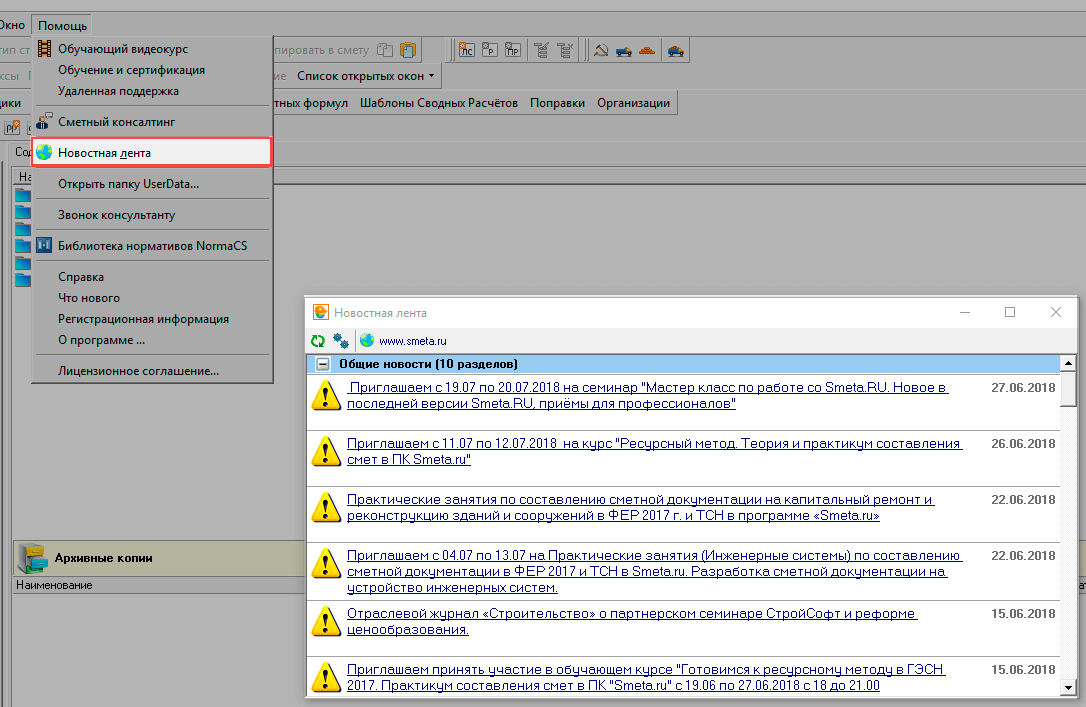Open the Готовимся к ресурсному методу link
The image size is (1086, 707).
click(x=646, y=677)
